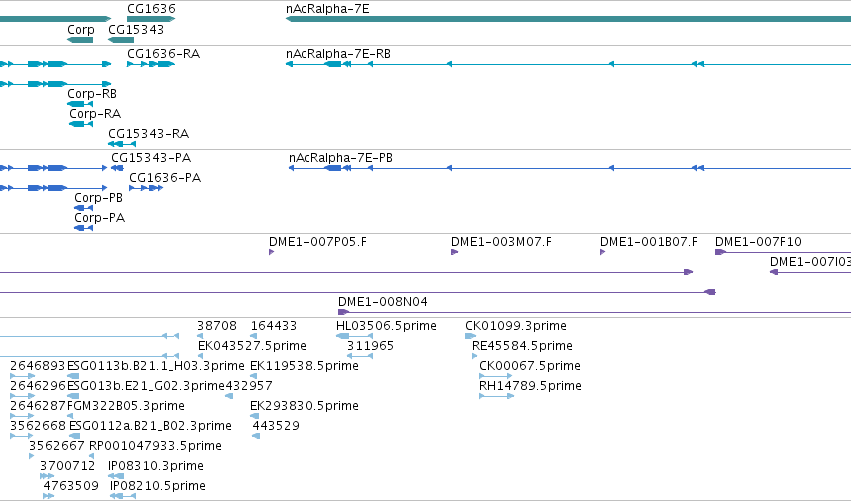Select the CG1636-PA protein glyph
This screenshot has width=851, height=501.
click(x=146, y=188)
